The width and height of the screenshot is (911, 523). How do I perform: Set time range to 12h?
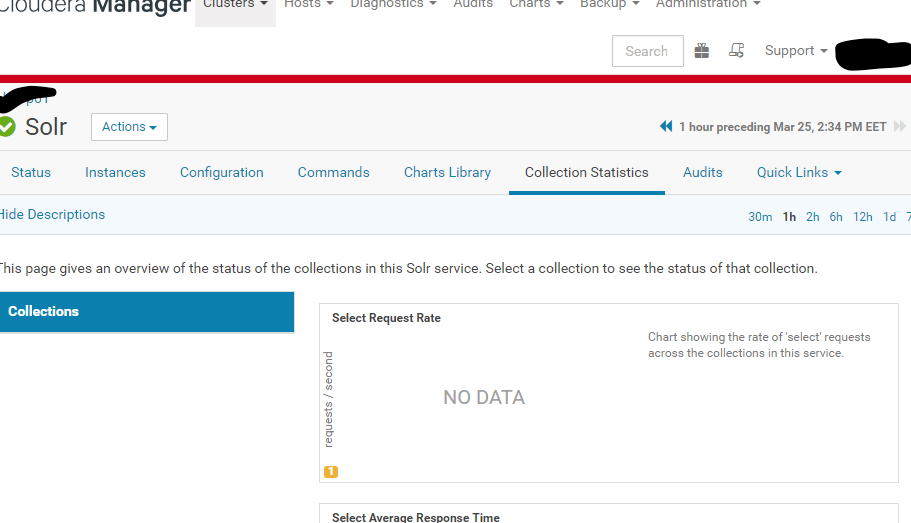click(862, 217)
